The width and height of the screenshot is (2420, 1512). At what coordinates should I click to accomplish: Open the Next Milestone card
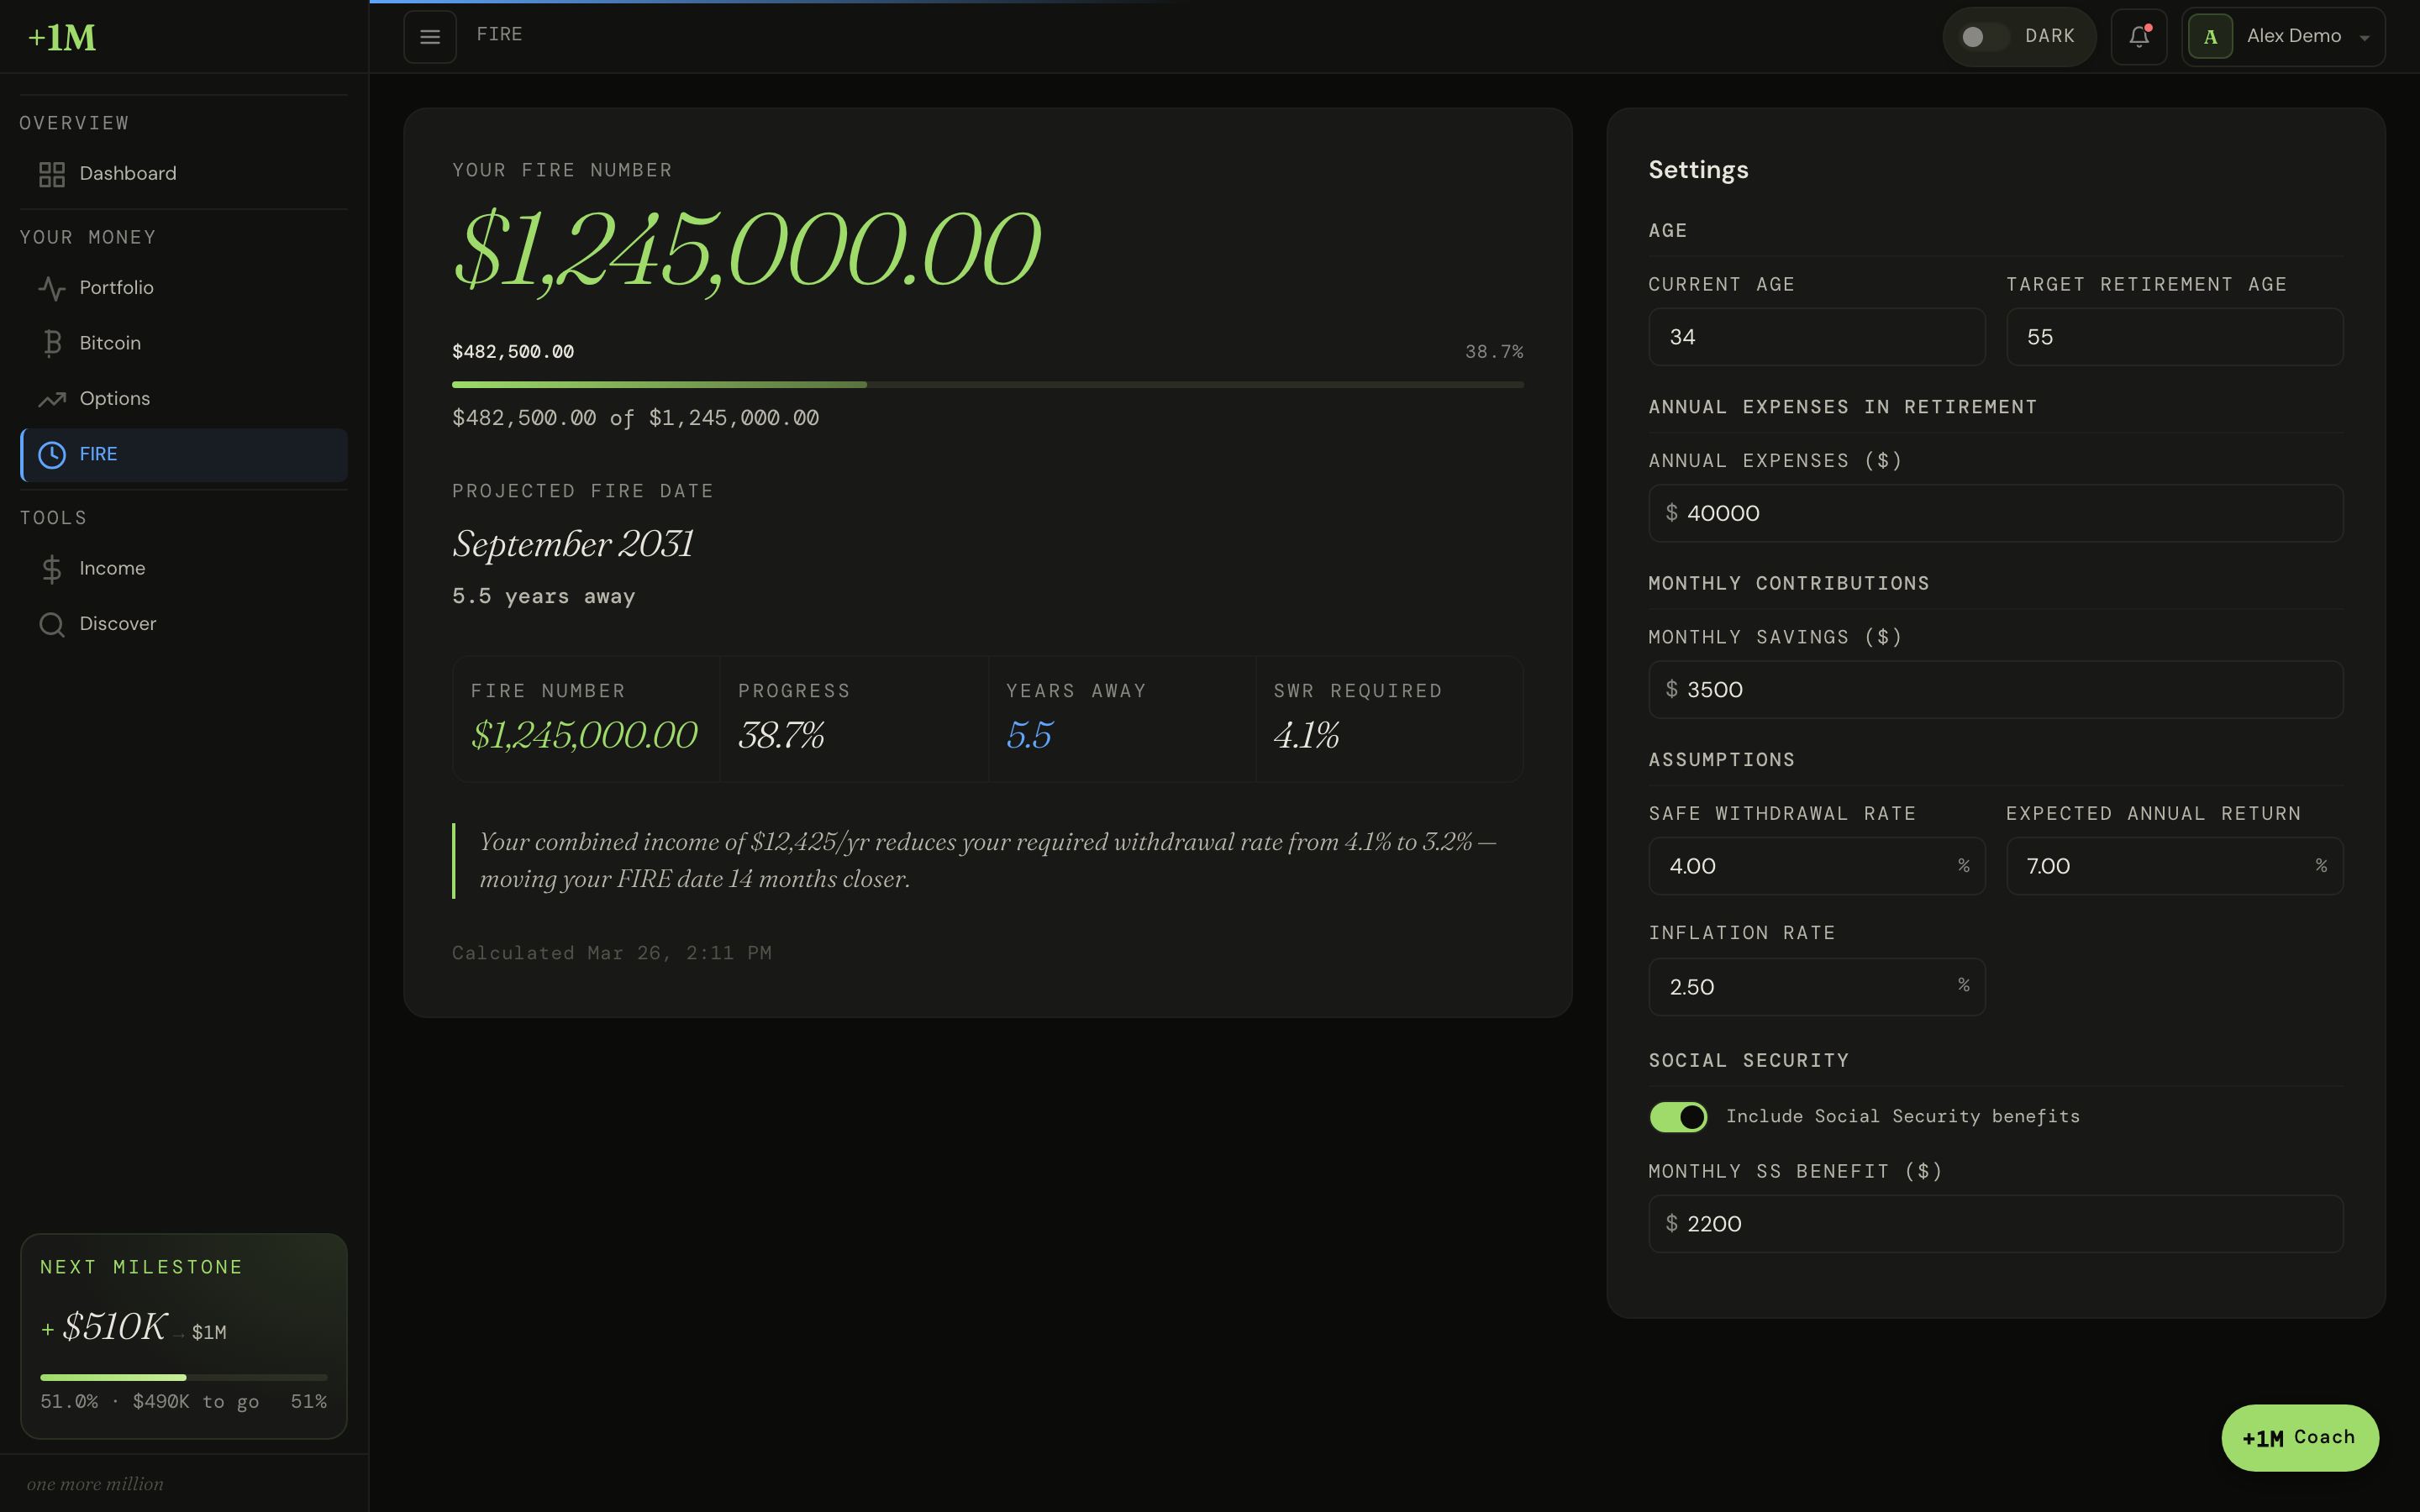(184, 1335)
